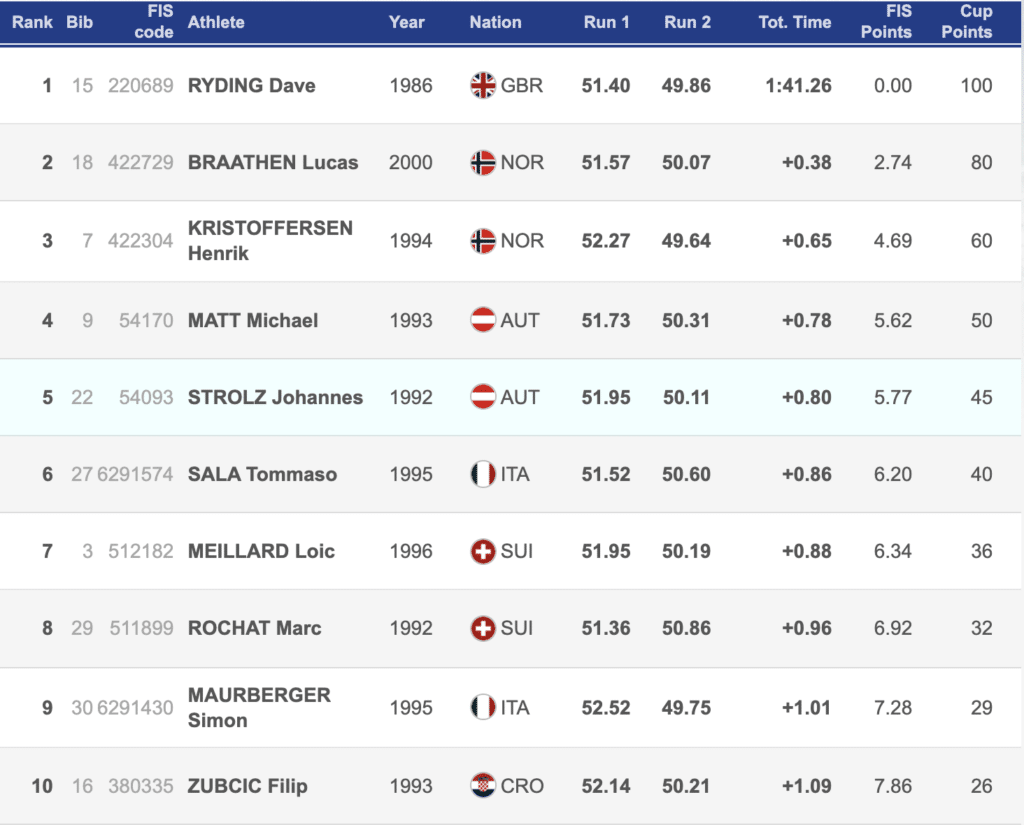This screenshot has height=825, width=1024.
Task: Click the winning total time 1:41.26
Action: pyautogui.click(x=798, y=86)
